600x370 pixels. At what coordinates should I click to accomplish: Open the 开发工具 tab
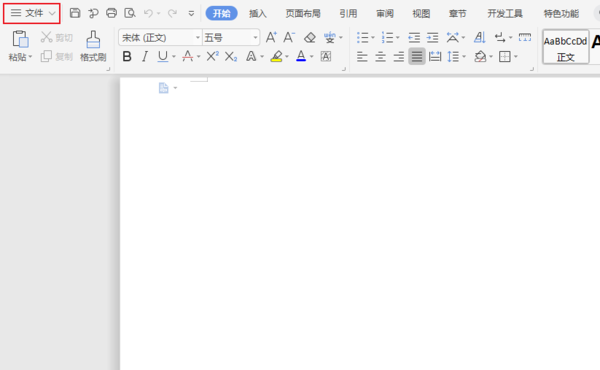tap(505, 14)
